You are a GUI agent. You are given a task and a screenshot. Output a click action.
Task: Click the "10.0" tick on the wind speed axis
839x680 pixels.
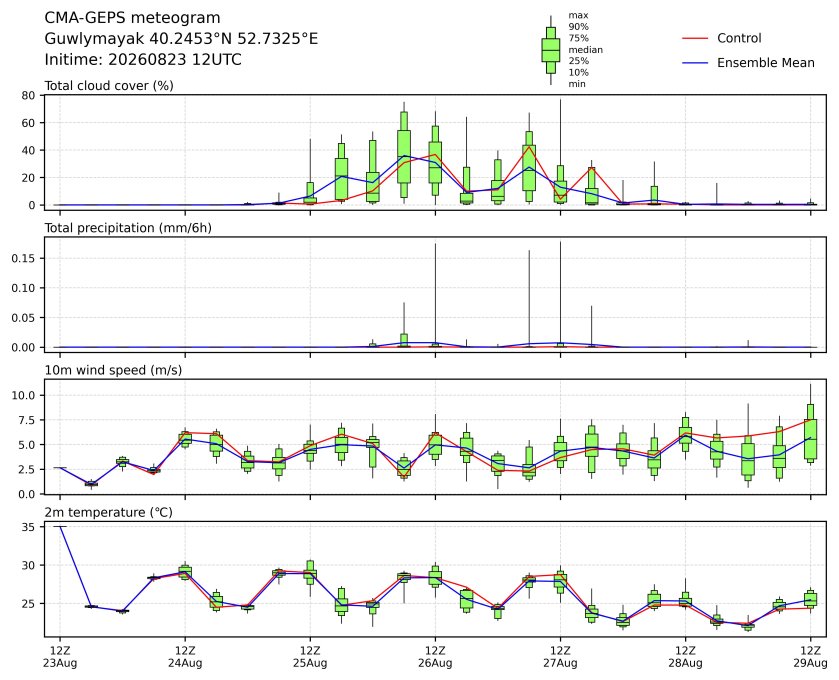(24, 395)
